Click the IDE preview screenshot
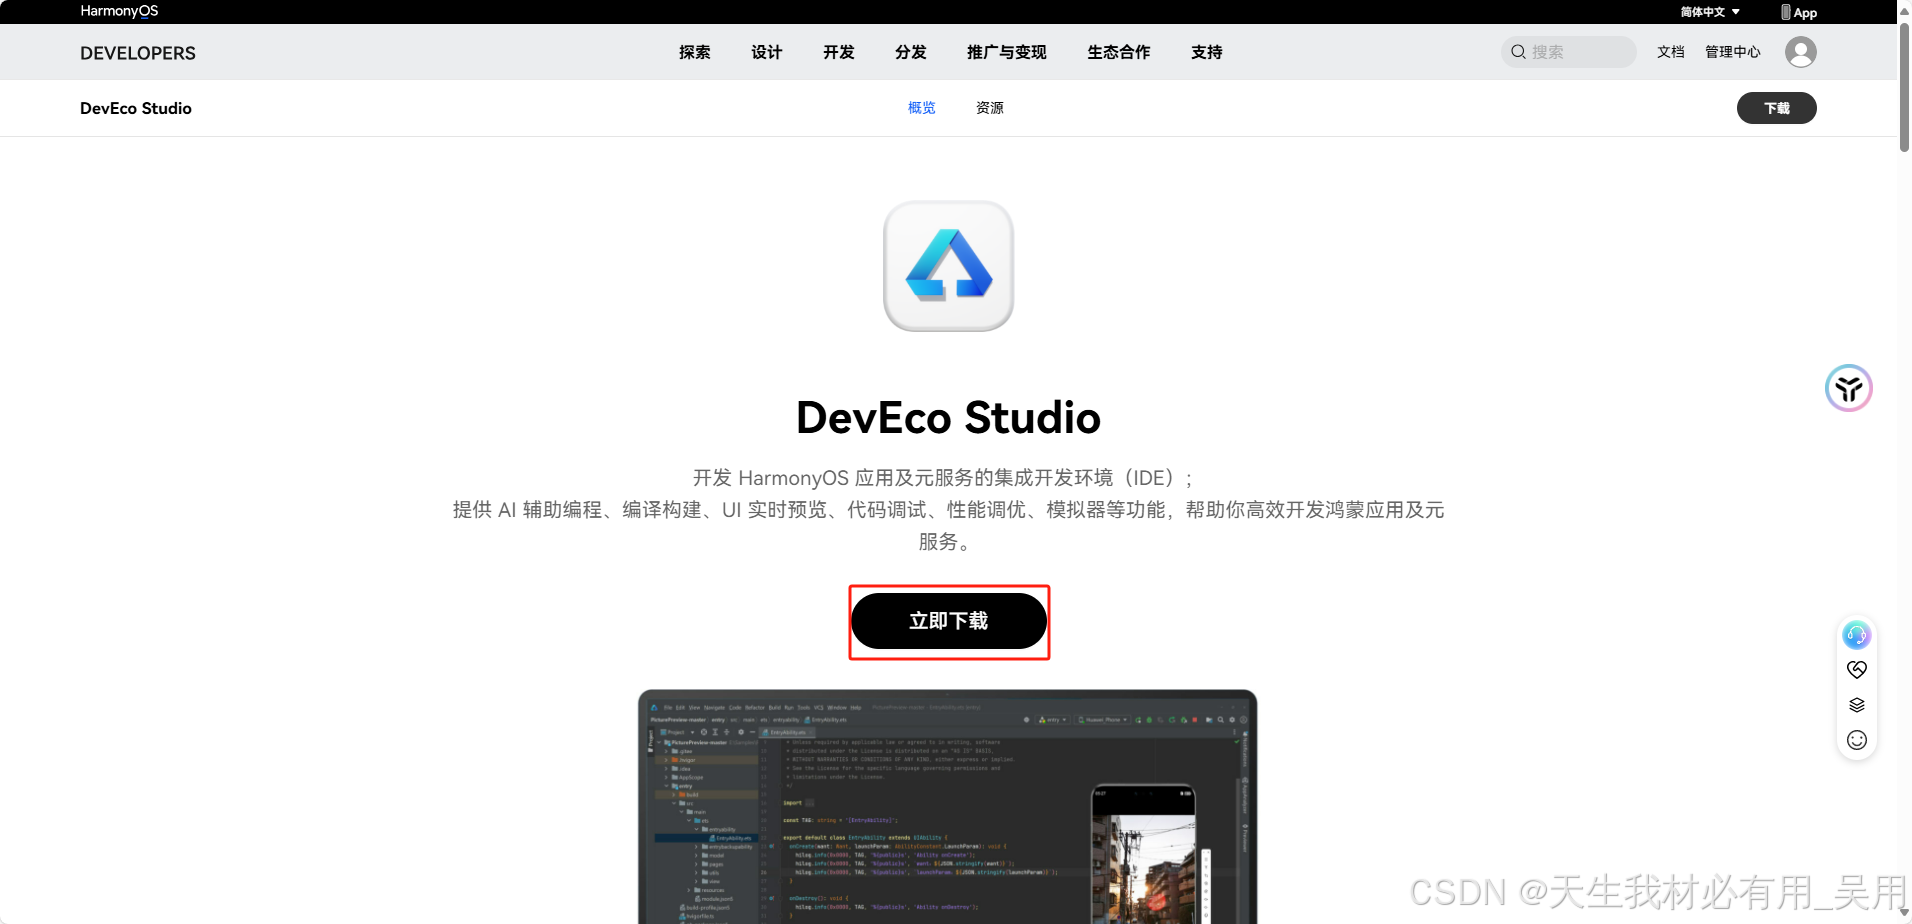The image size is (1912, 924). click(x=948, y=806)
